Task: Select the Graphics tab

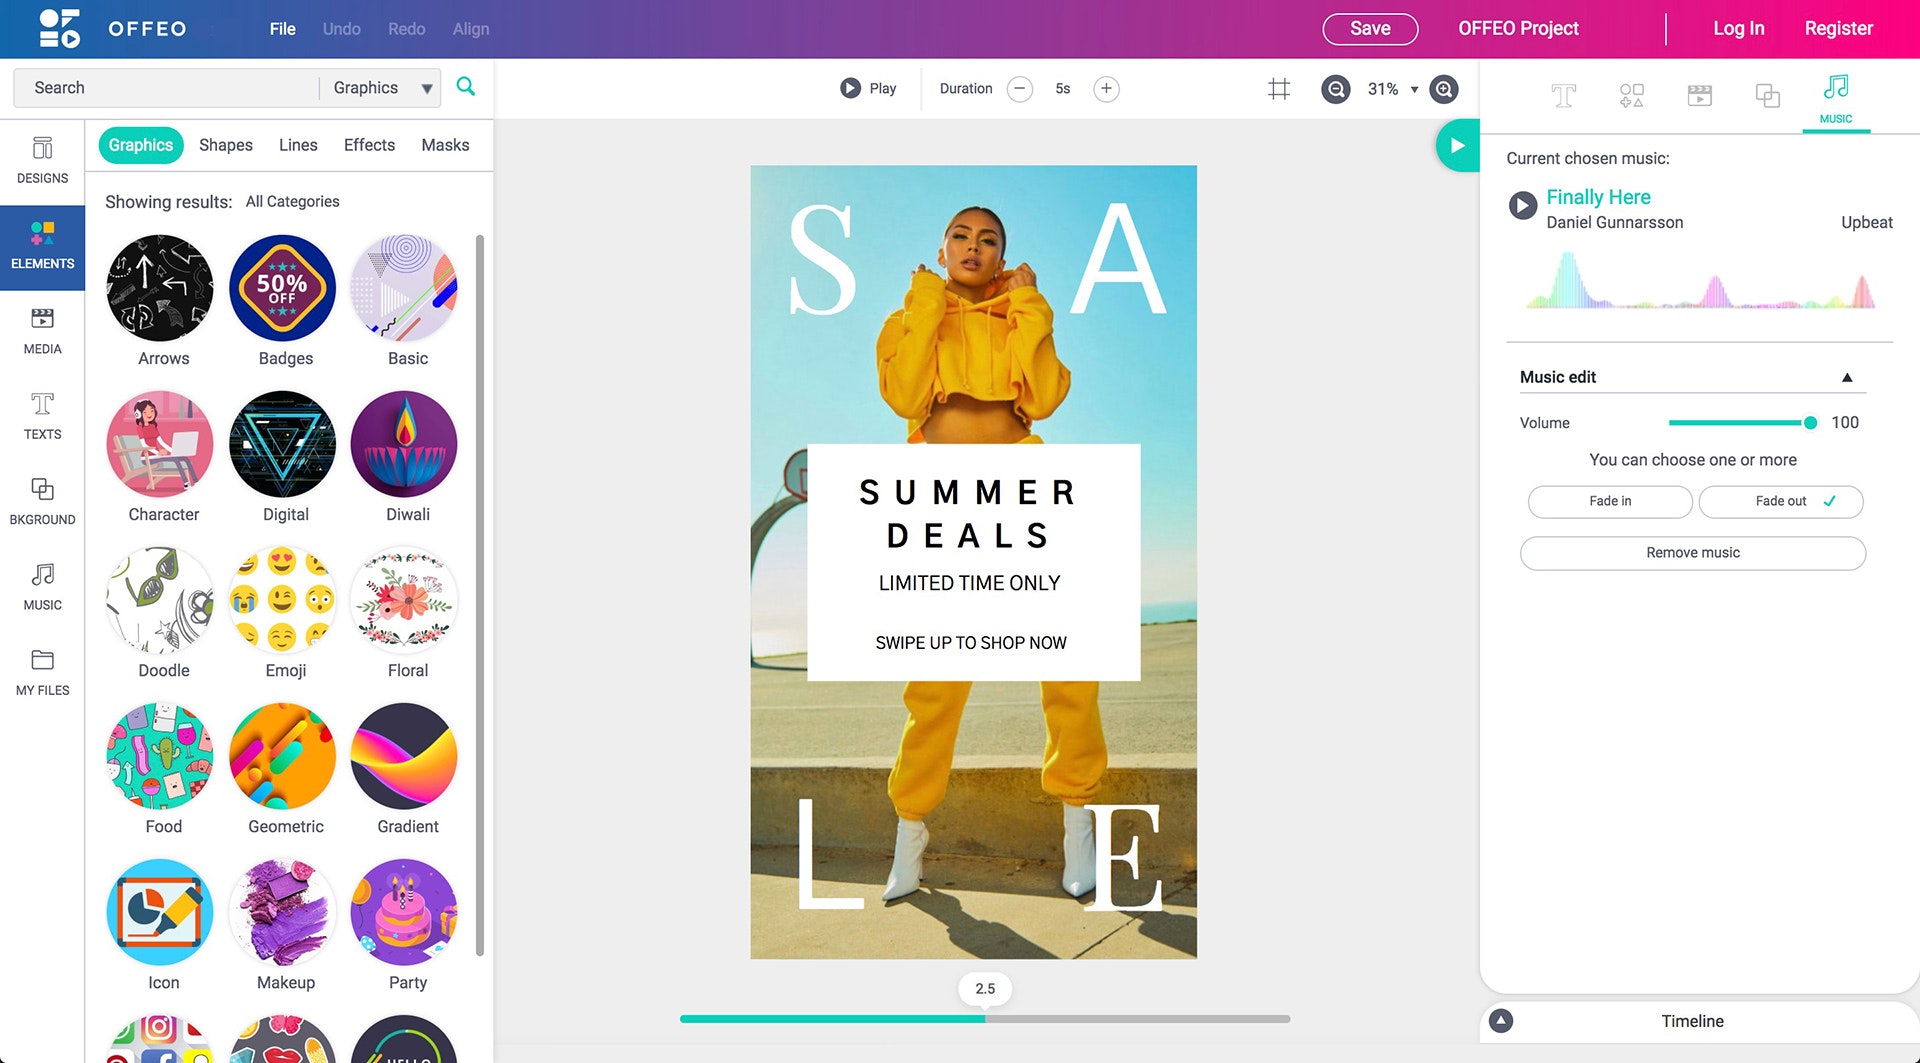Action: (x=141, y=145)
